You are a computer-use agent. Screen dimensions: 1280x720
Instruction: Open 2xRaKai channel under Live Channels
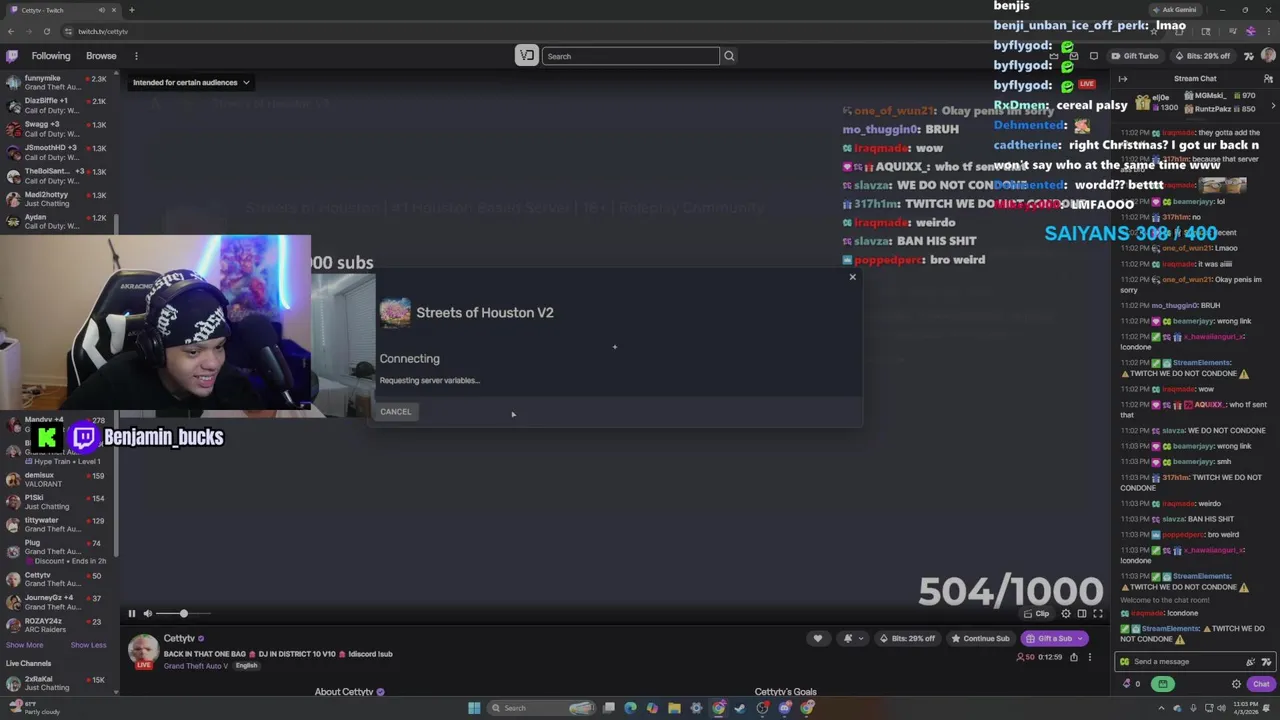click(57, 683)
